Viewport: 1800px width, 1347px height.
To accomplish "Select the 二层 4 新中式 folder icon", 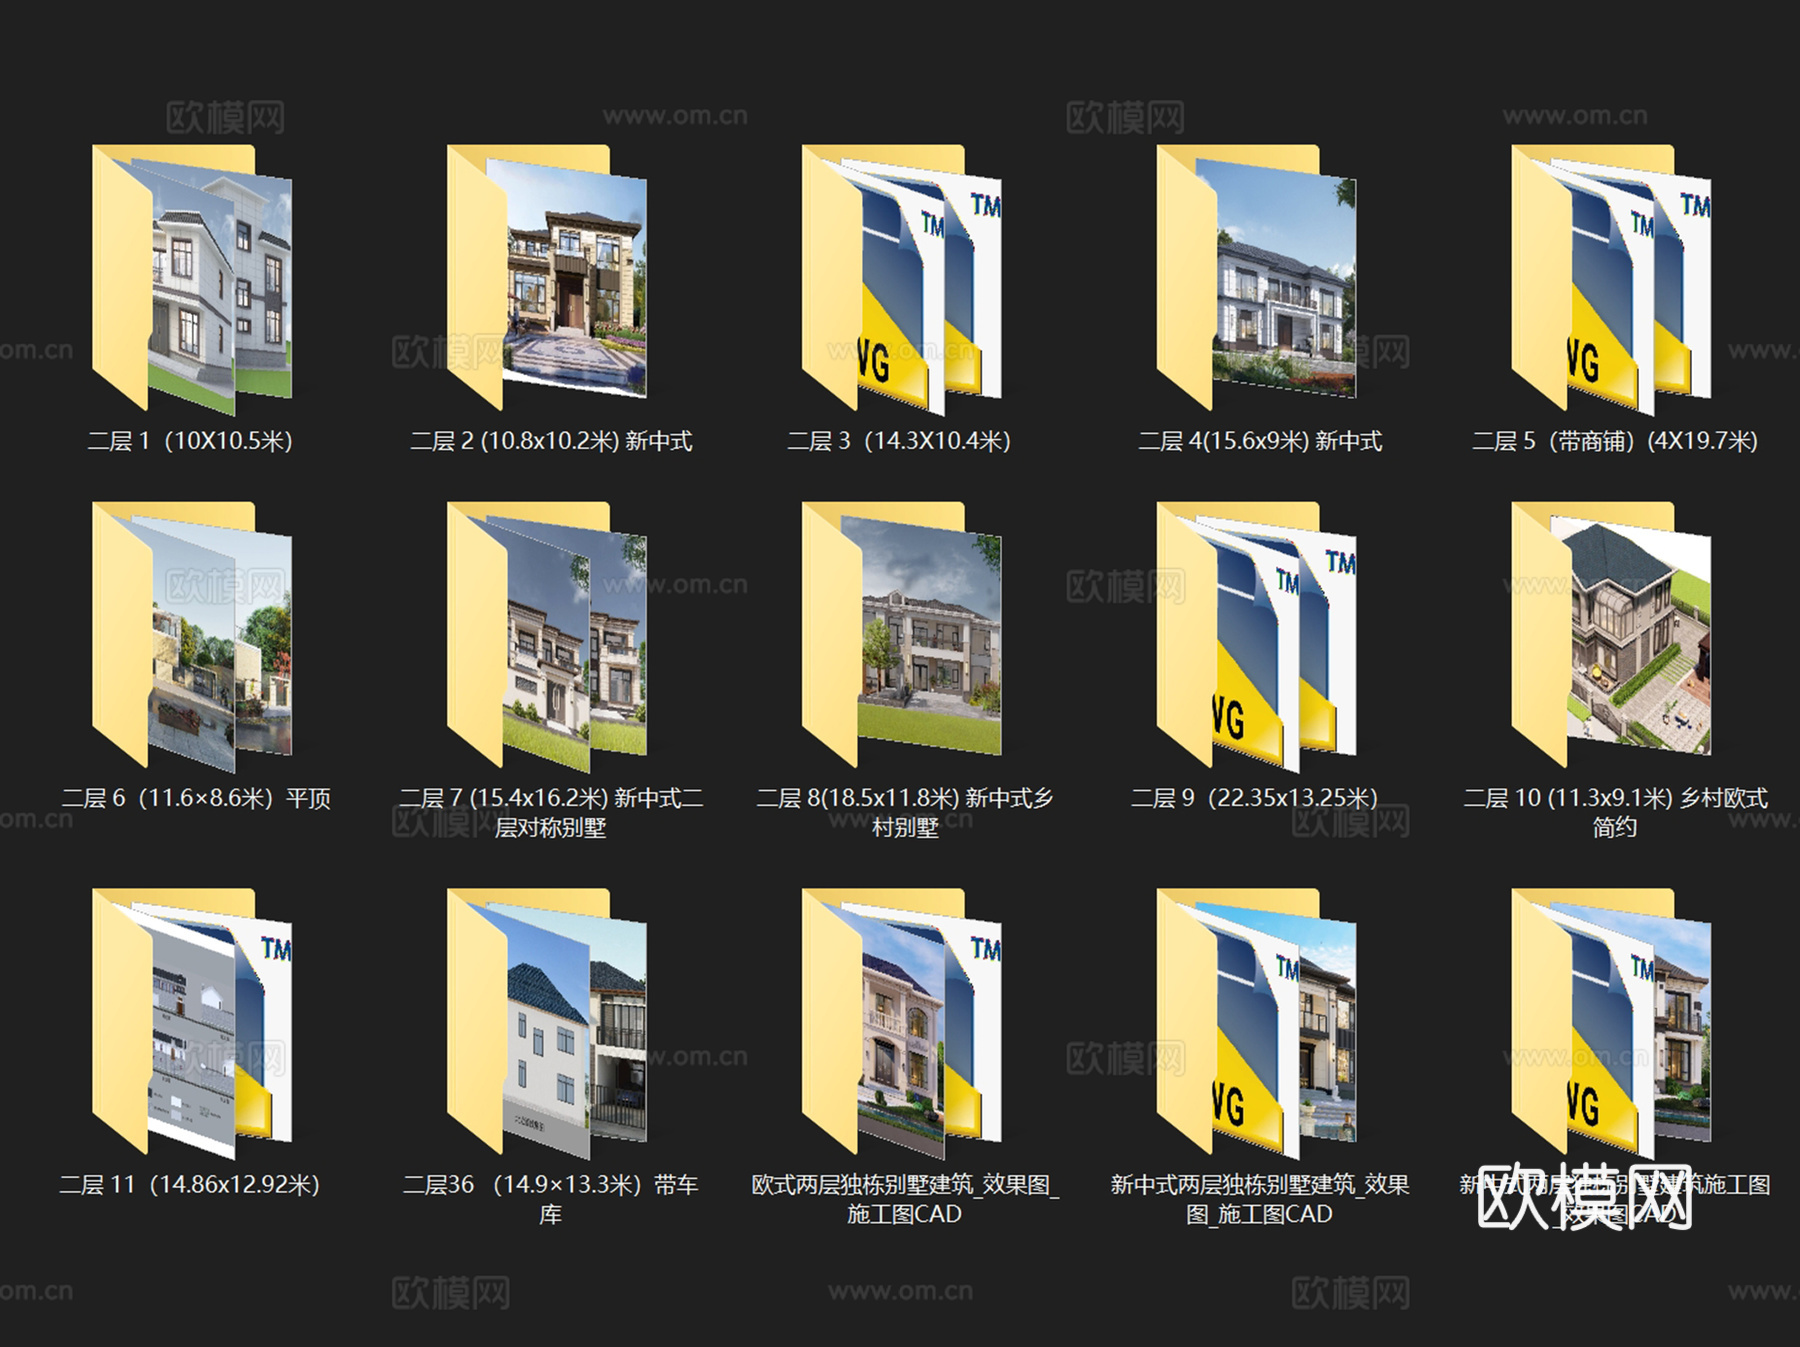I will [x=1257, y=279].
